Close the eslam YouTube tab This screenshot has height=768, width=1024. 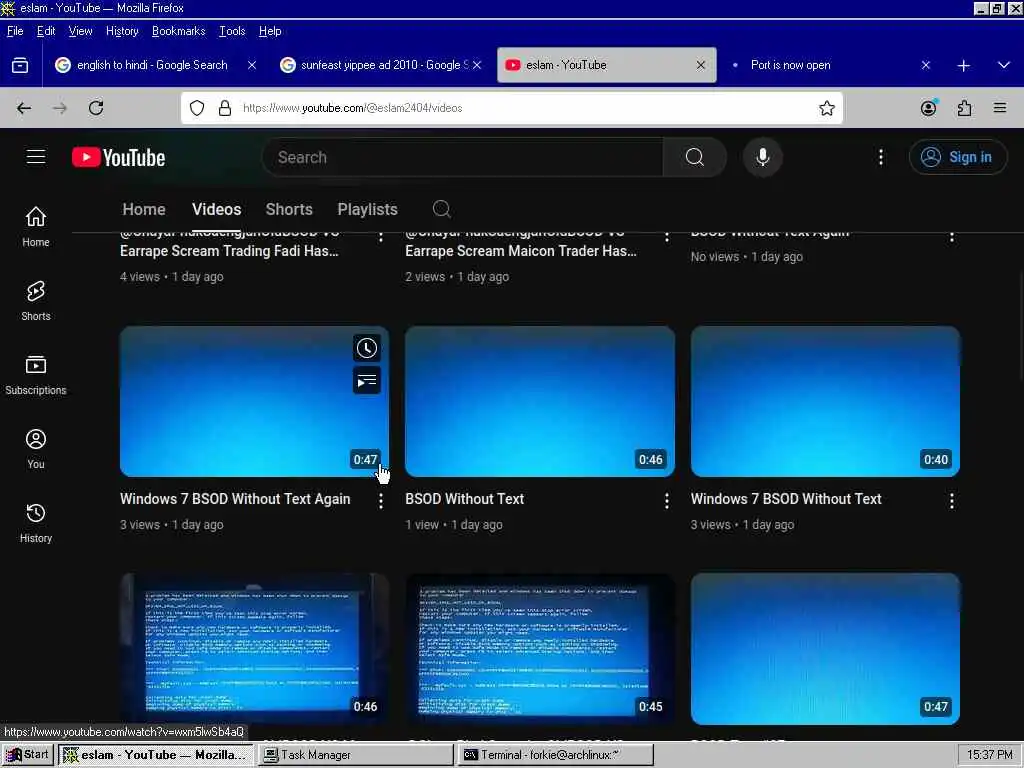click(x=701, y=65)
